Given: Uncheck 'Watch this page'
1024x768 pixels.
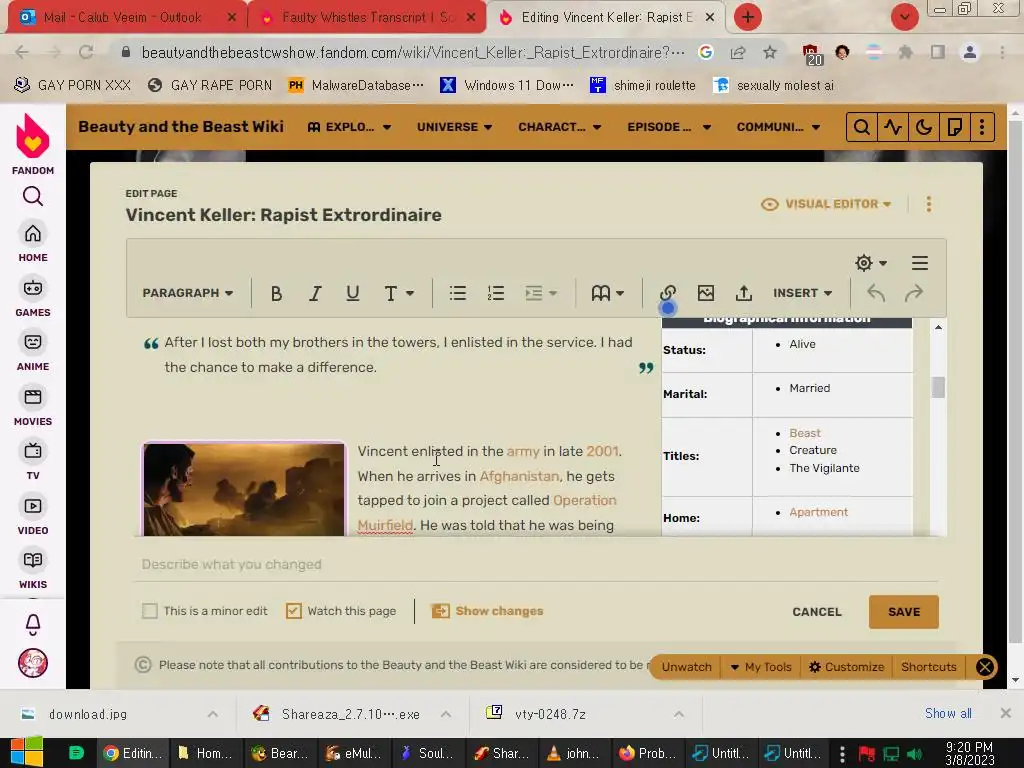Looking at the screenshot, I should 293,611.
